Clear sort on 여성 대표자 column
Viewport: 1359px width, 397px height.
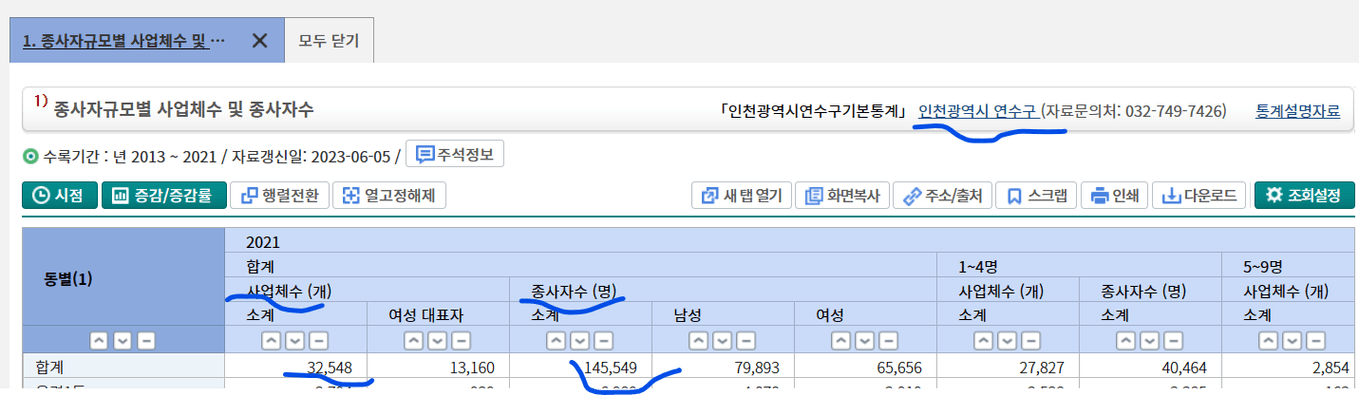pyautogui.click(x=462, y=340)
